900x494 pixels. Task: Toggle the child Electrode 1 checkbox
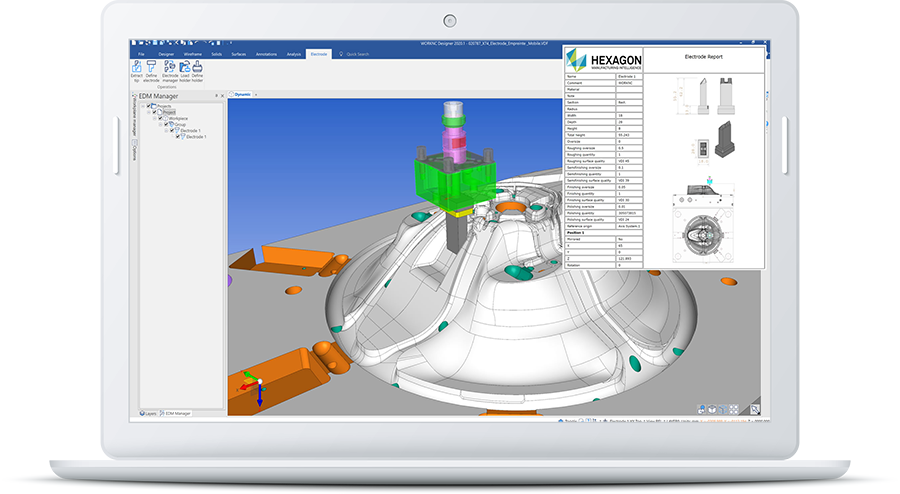coord(178,137)
